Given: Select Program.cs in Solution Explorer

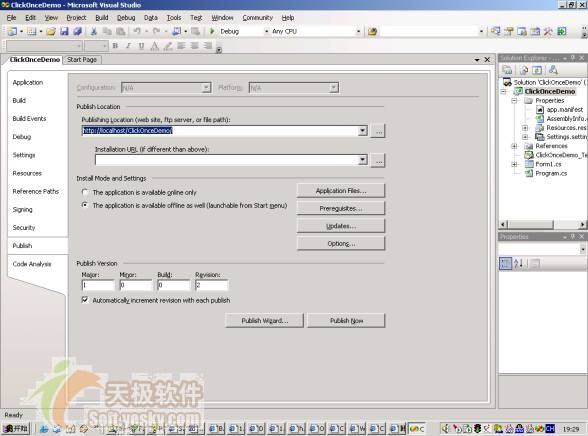Looking at the screenshot, I should (551, 173).
